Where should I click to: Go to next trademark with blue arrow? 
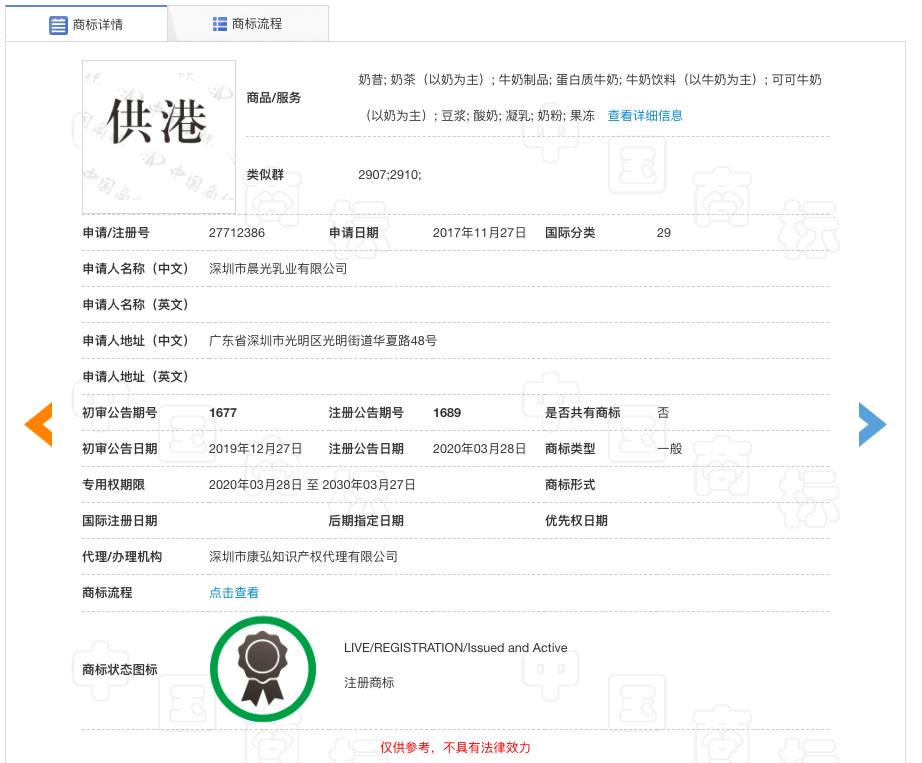[x=873, y=424]
